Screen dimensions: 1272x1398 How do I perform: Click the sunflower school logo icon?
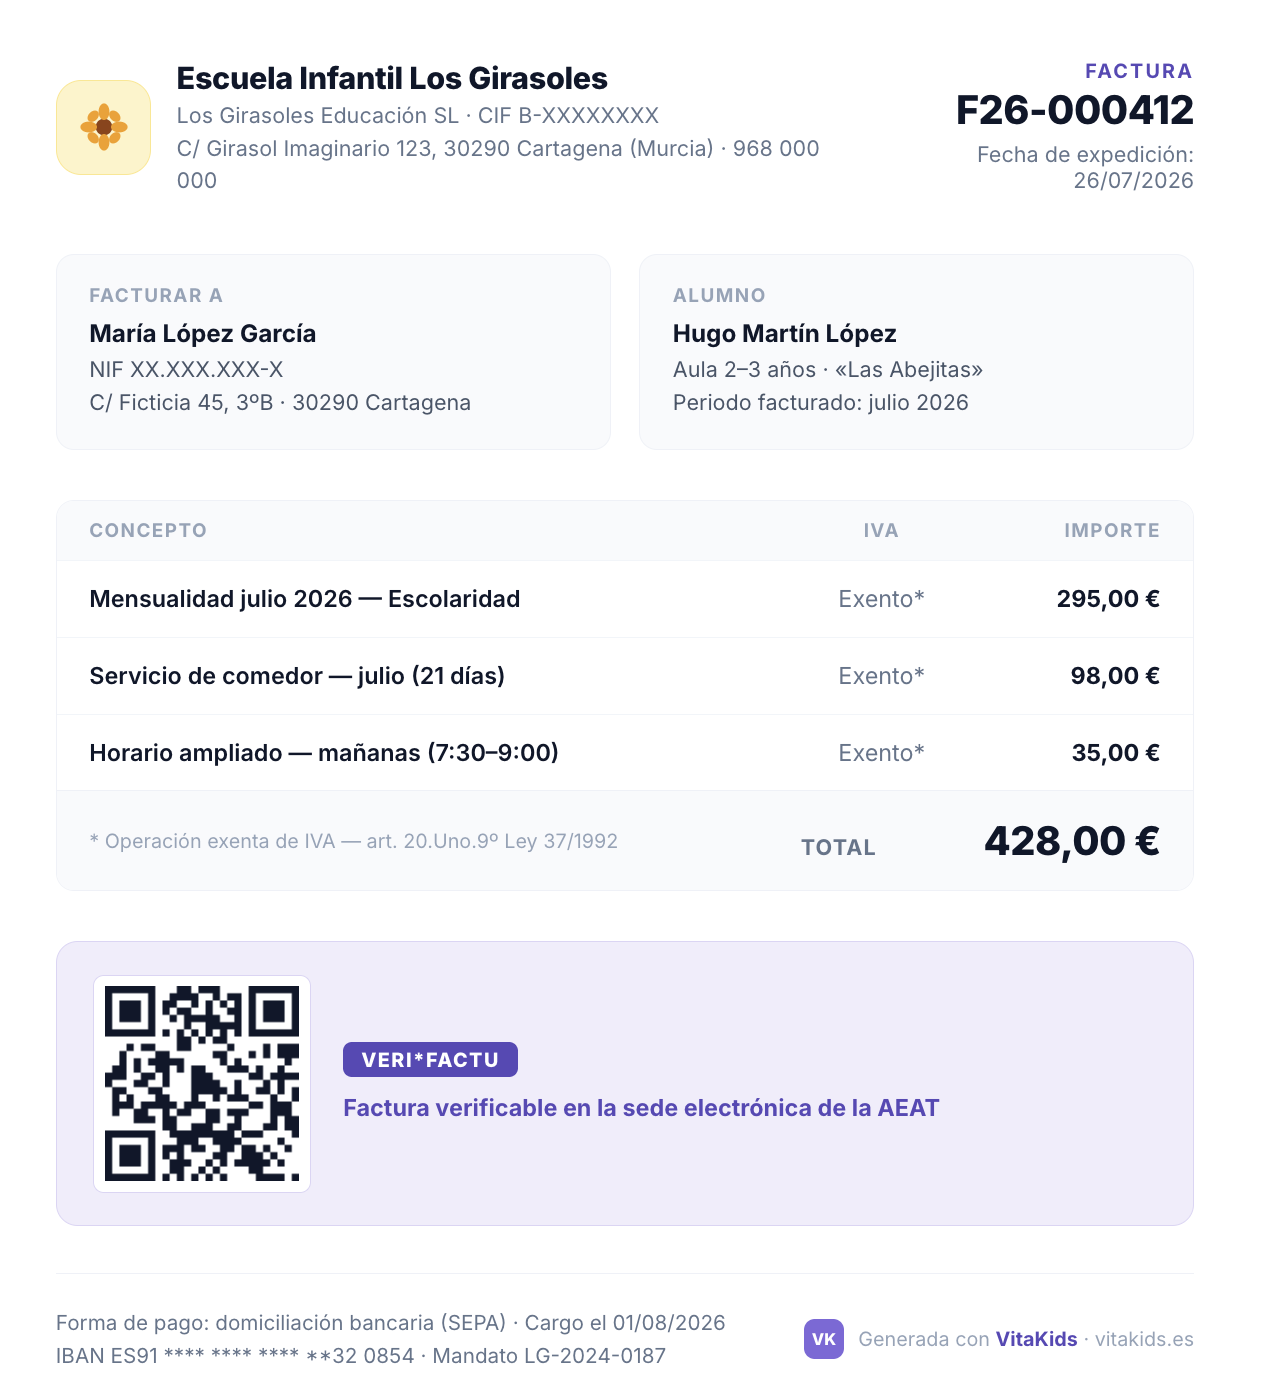point(104,127)
